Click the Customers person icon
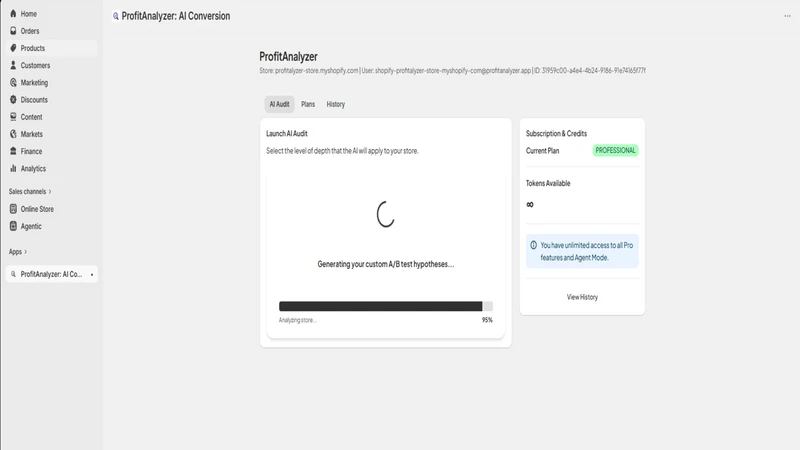This screenshot has width=800, height=450. click(x=13, y=65)
